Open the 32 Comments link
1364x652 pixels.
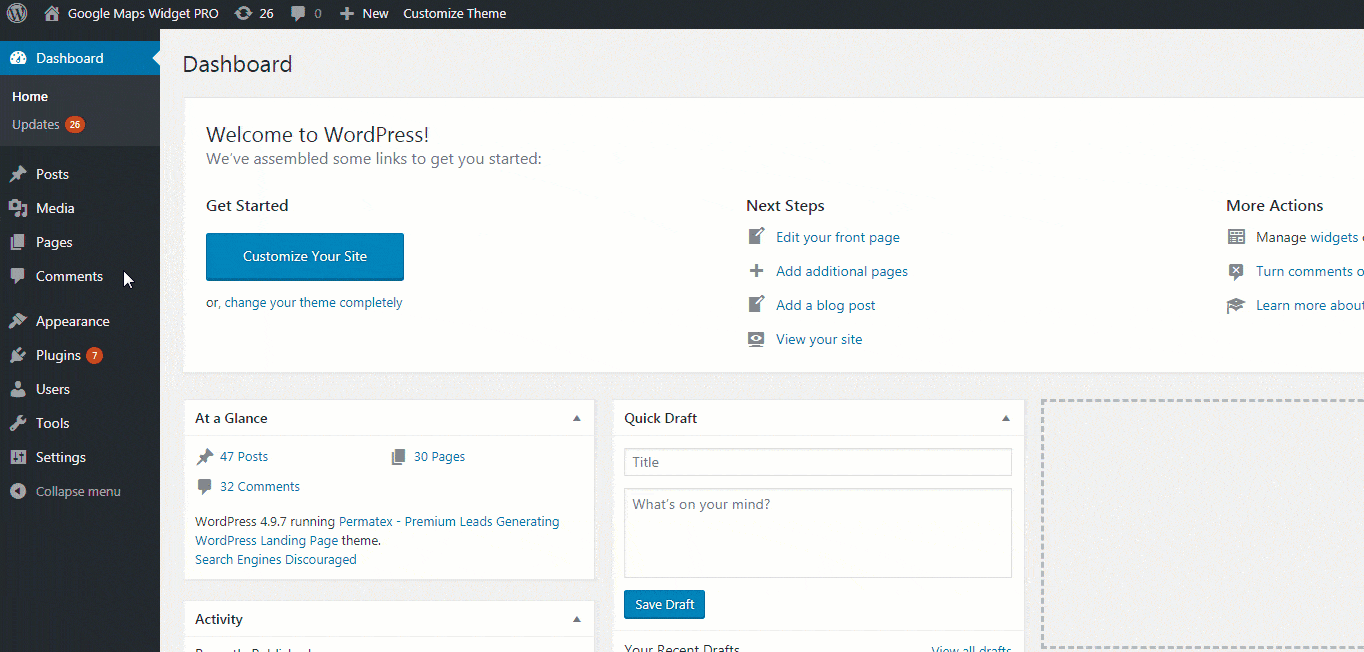[x=260, y=486]
